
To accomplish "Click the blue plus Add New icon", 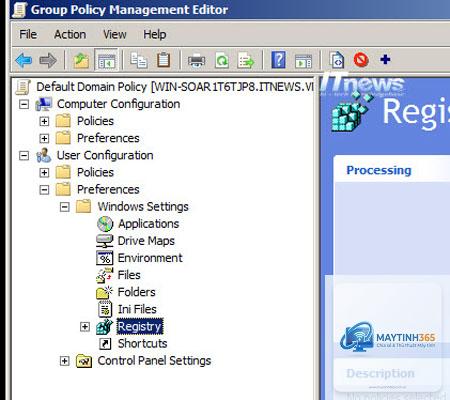I will coord(385,60).
